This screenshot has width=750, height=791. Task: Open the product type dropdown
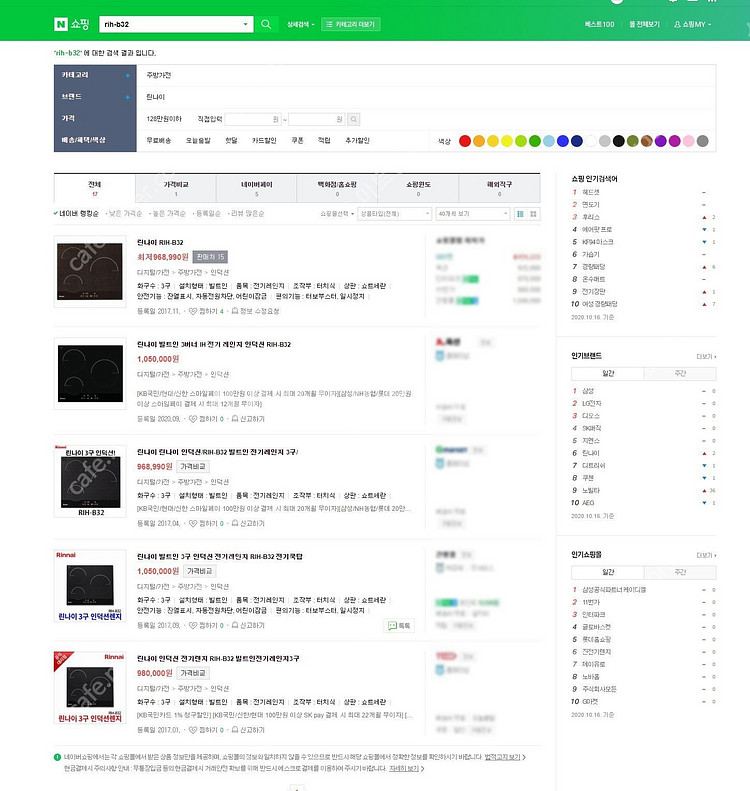click(x=394, y=214)
